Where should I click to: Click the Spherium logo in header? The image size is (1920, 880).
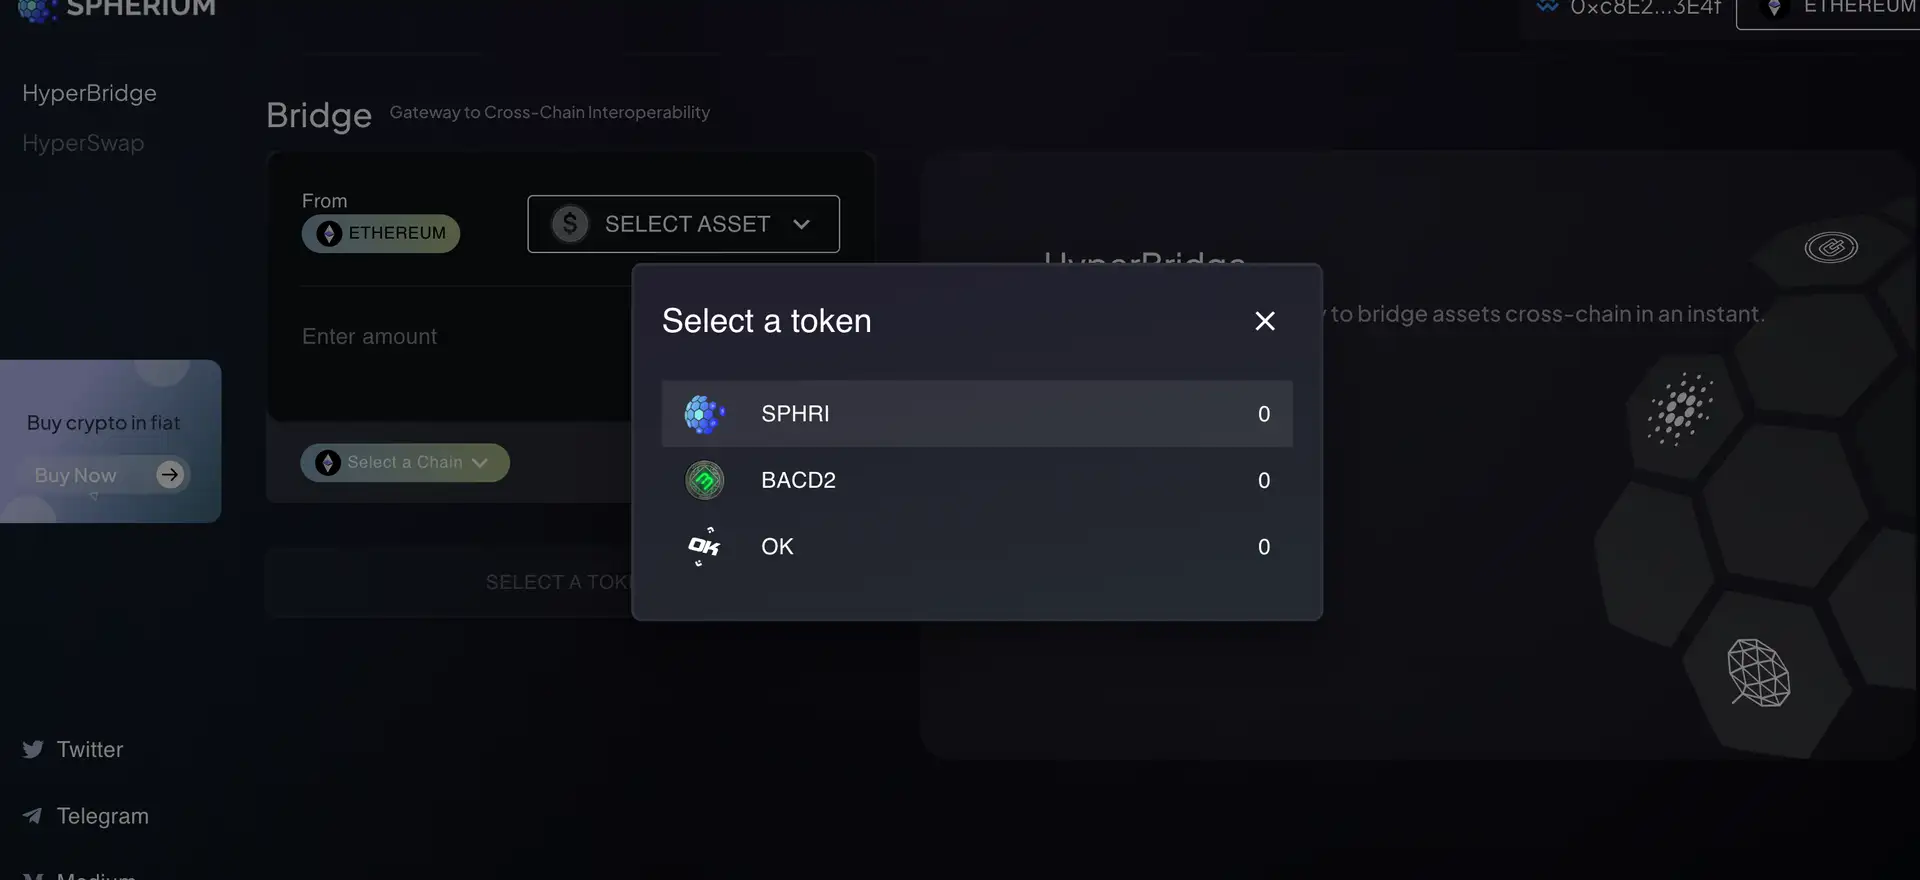point(38,9)
